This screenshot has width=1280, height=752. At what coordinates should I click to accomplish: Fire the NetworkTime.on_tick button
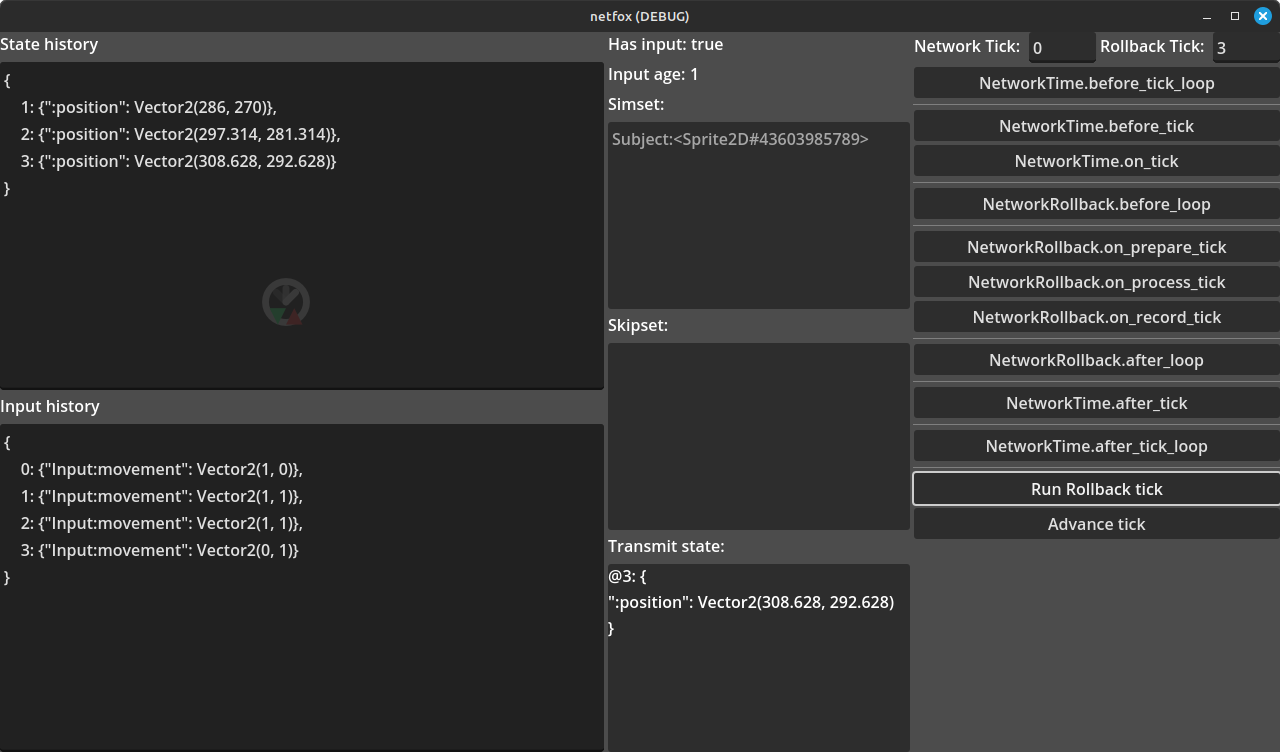1096,161
